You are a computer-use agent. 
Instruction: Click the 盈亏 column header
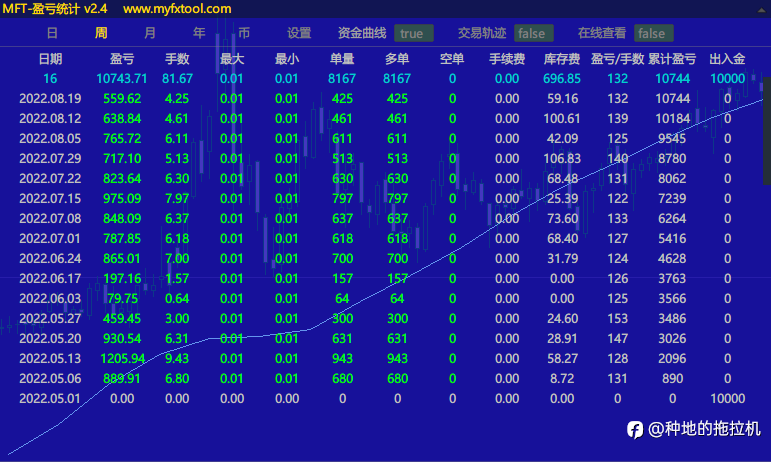click(x=122, y=59)
